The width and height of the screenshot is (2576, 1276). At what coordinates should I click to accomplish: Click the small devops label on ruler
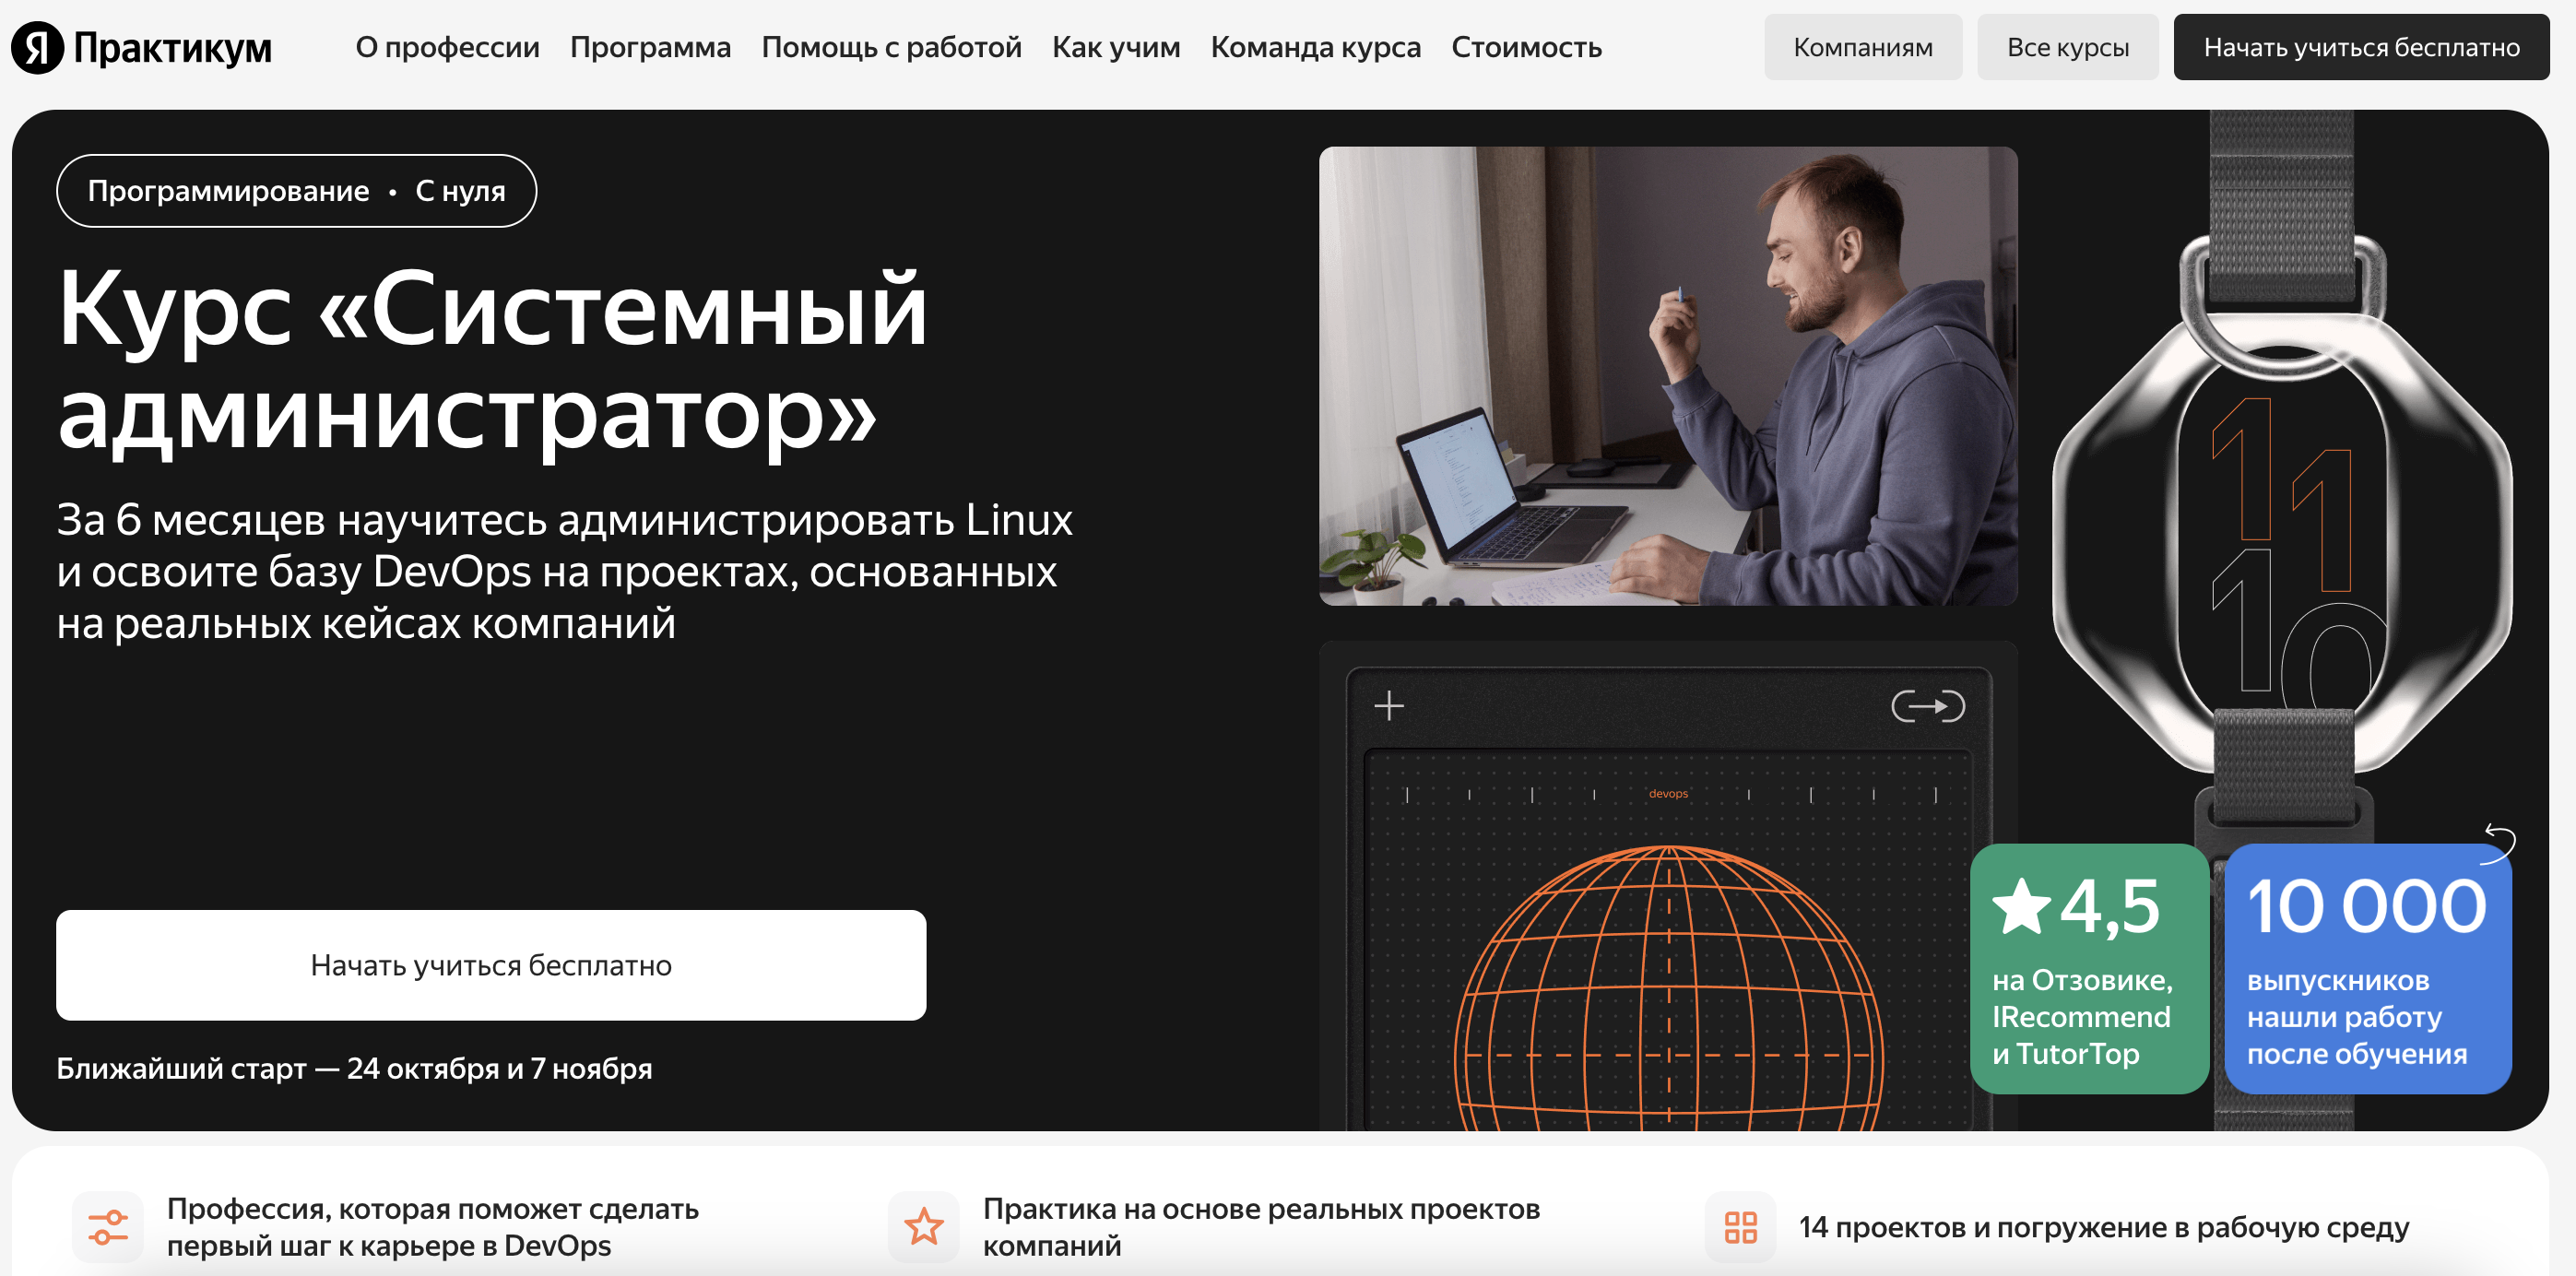[x=1668, y=794]
